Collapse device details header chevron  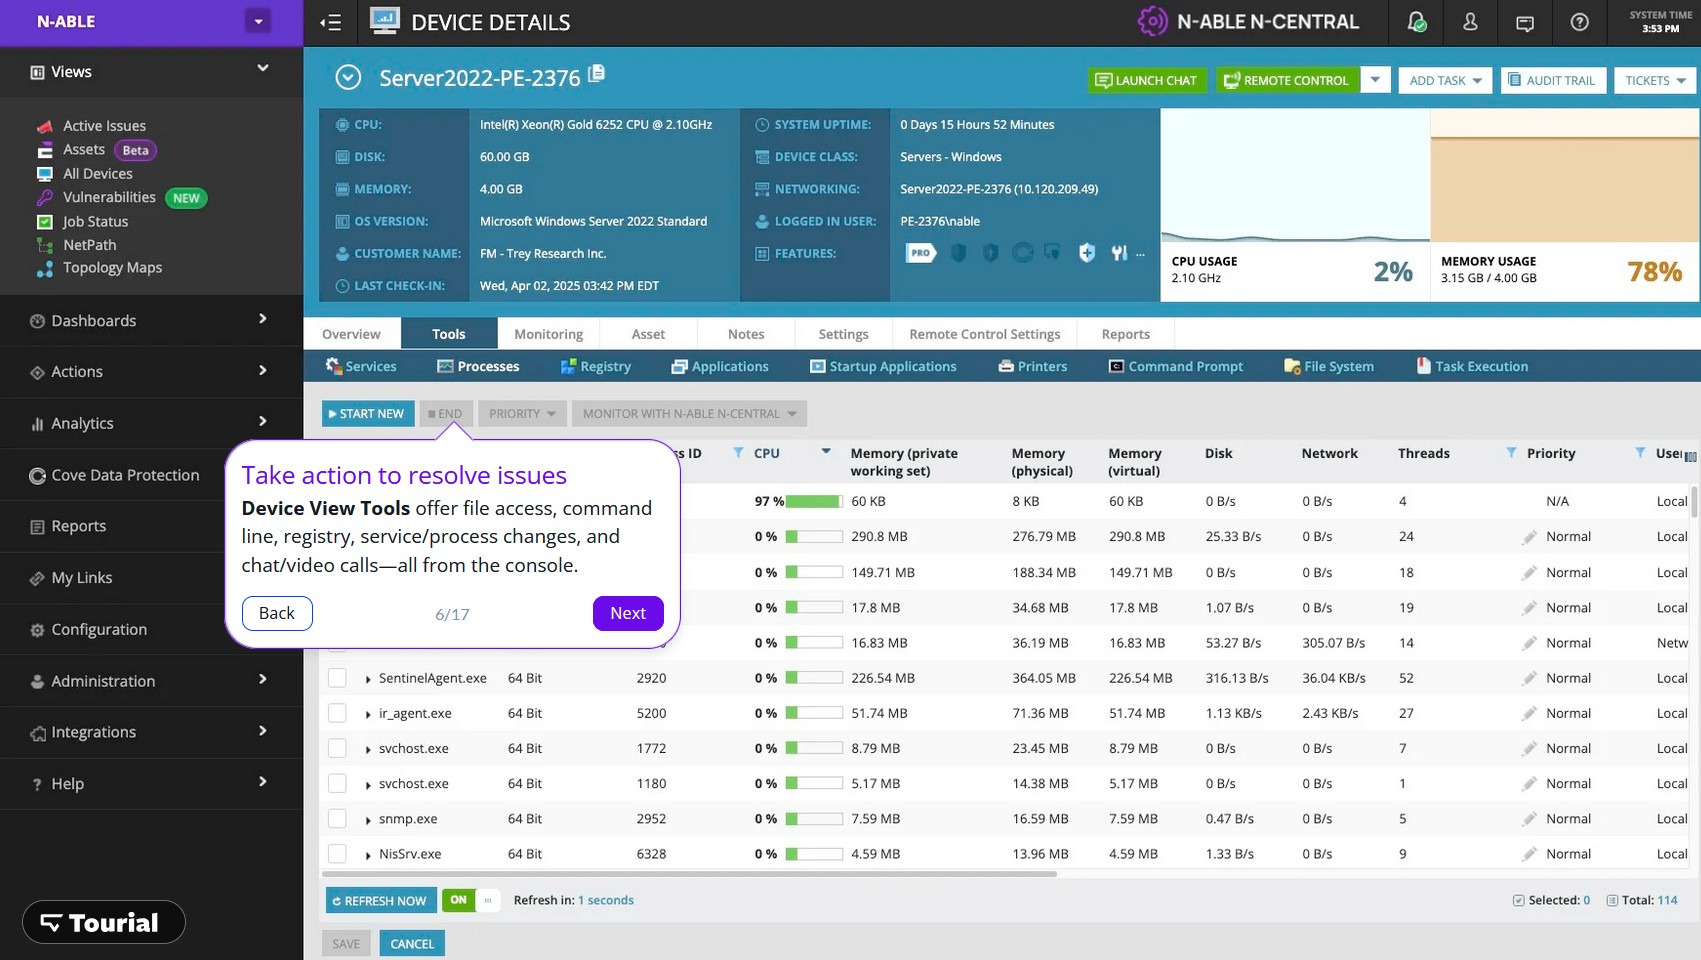pos(348,77)
